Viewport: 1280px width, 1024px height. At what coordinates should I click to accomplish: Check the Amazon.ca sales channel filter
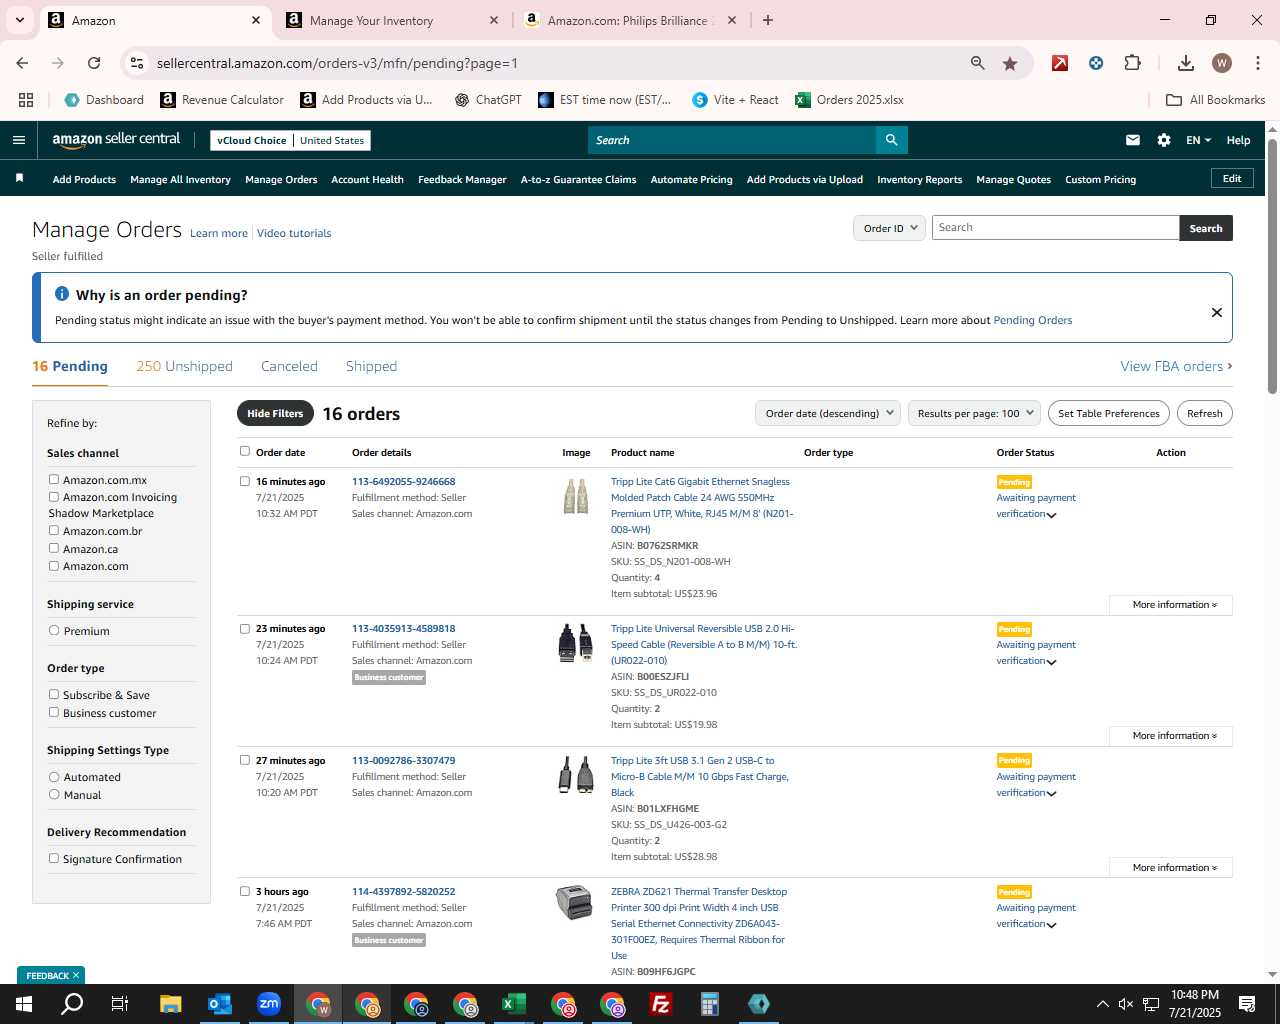tap(54, 548)
